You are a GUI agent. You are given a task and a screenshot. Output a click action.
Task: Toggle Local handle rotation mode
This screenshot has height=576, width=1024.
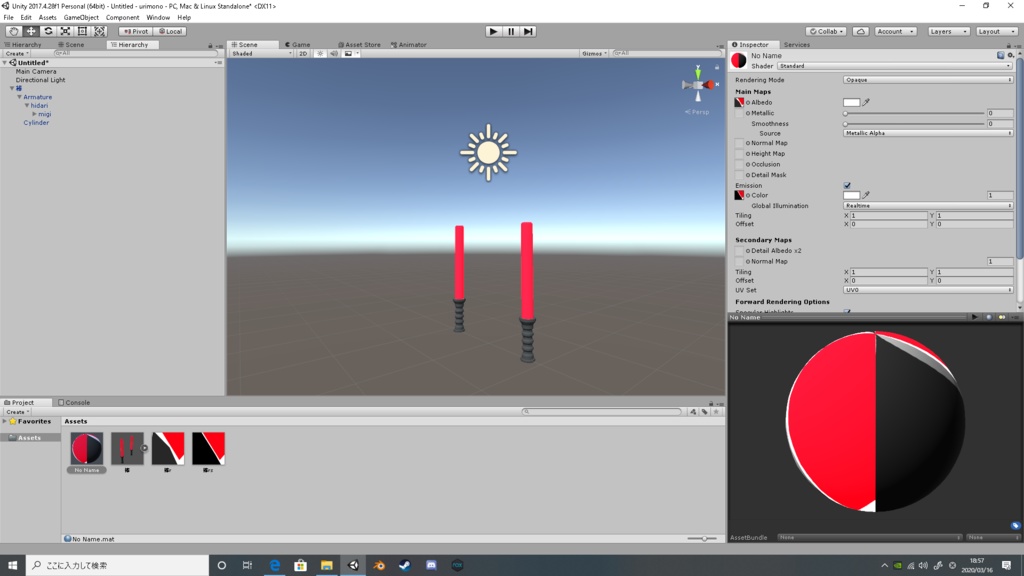tap(171, 31)
